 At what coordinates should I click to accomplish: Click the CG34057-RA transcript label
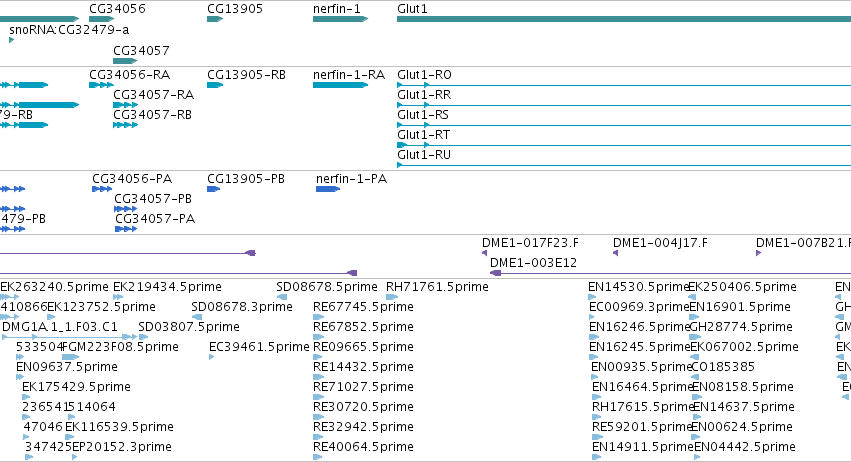point(154,94)
